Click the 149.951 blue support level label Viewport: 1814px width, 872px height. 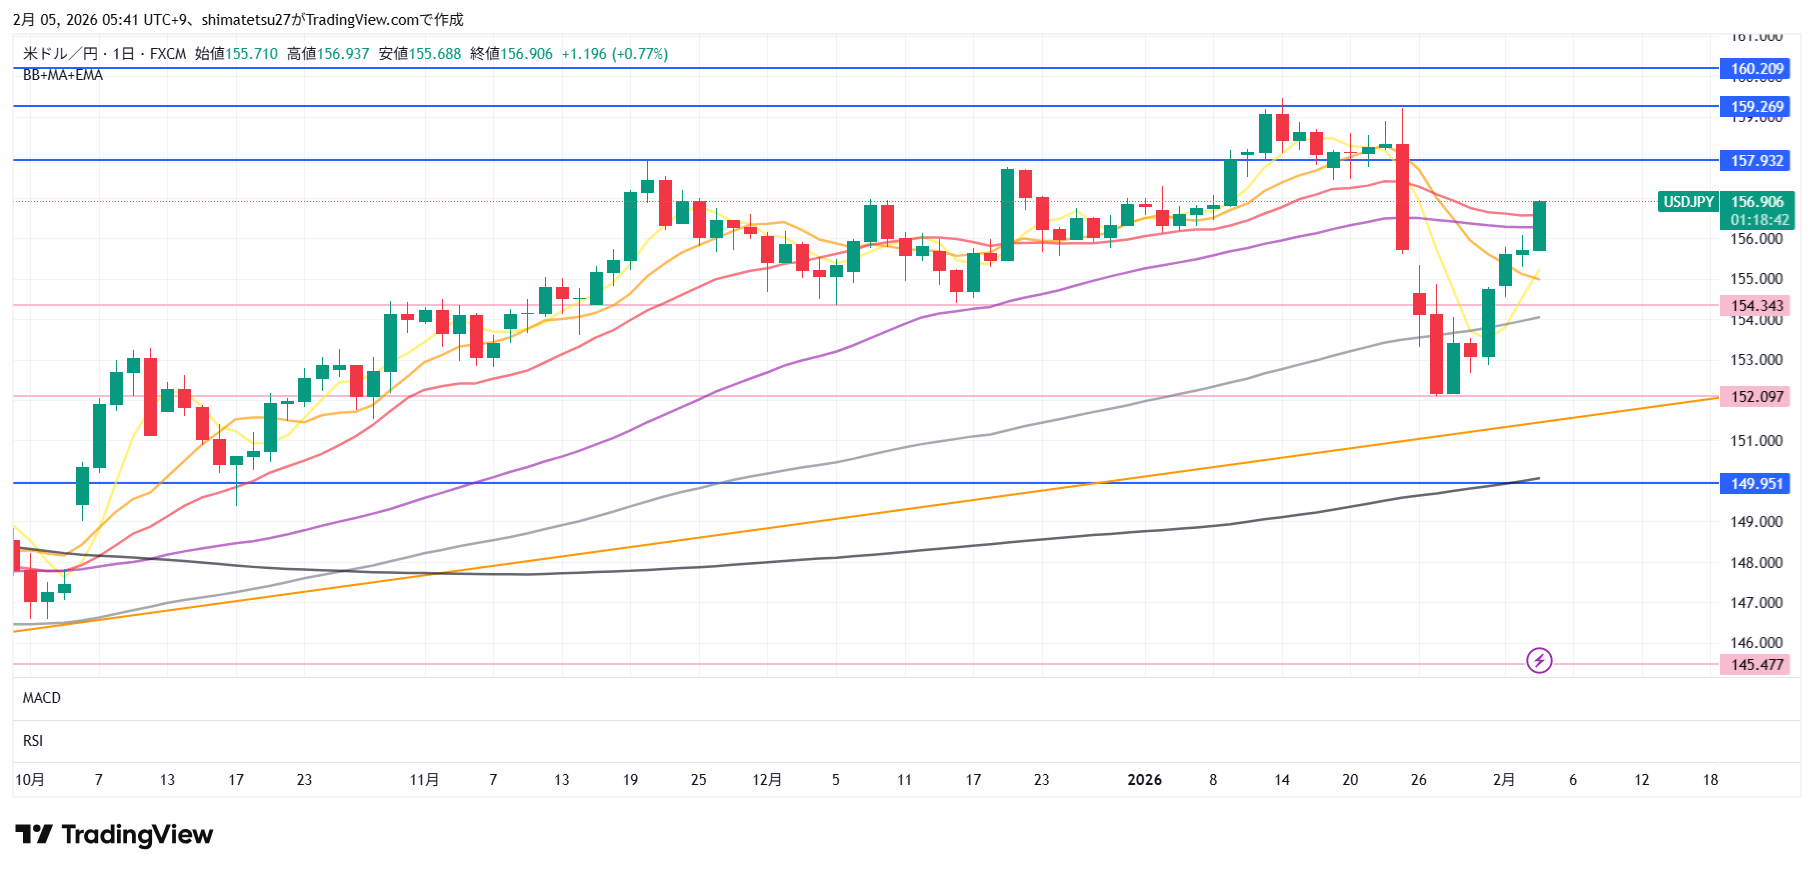point(1756,484)
